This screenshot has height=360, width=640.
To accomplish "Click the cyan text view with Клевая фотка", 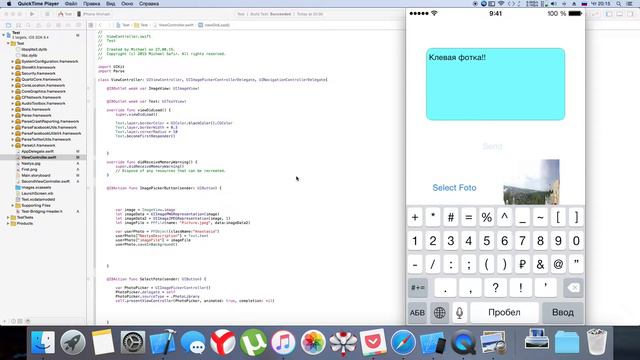I will pyautogui.click(x=496, y=84).
